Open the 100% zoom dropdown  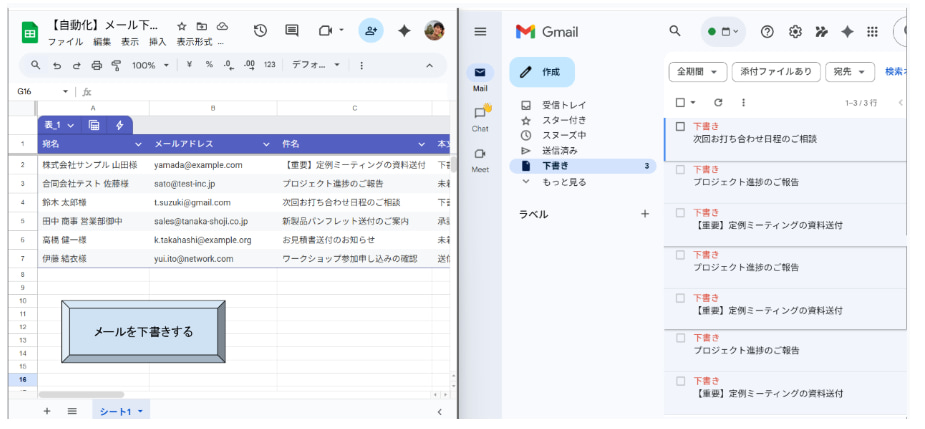tap(150, 65)
